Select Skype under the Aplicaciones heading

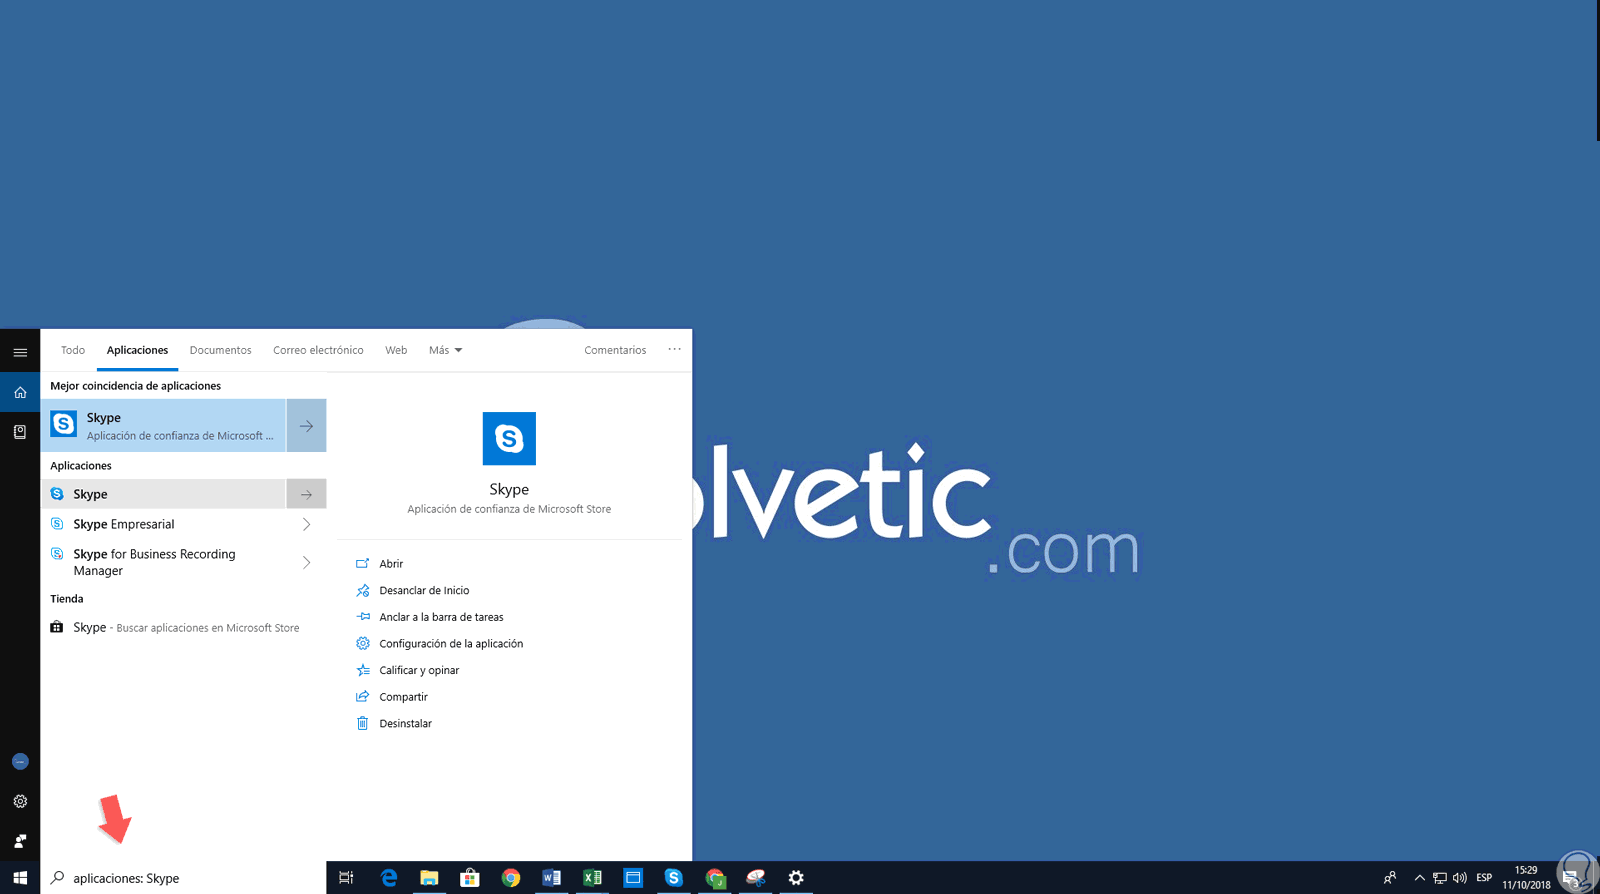click(164, 494)
